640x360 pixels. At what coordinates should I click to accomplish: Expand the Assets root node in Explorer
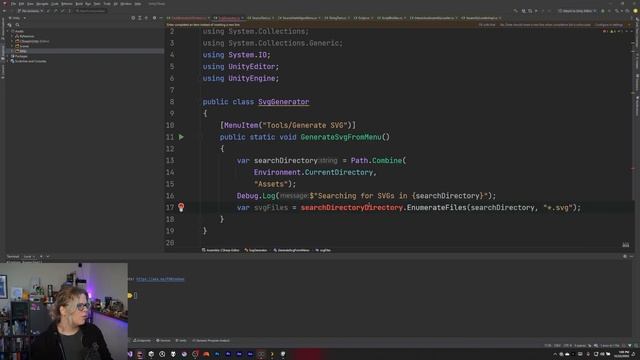pos(8,31)
